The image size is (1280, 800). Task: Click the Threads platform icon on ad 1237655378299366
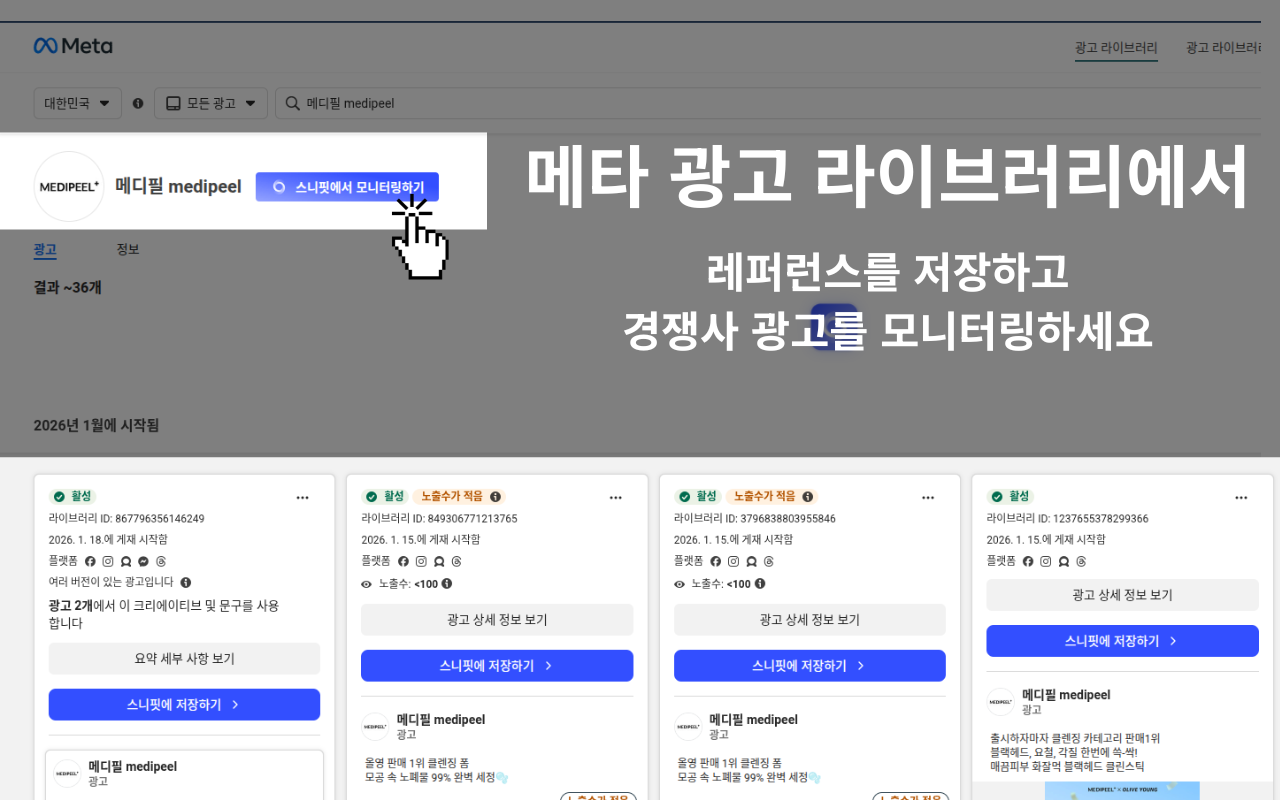pos(1081,562)
